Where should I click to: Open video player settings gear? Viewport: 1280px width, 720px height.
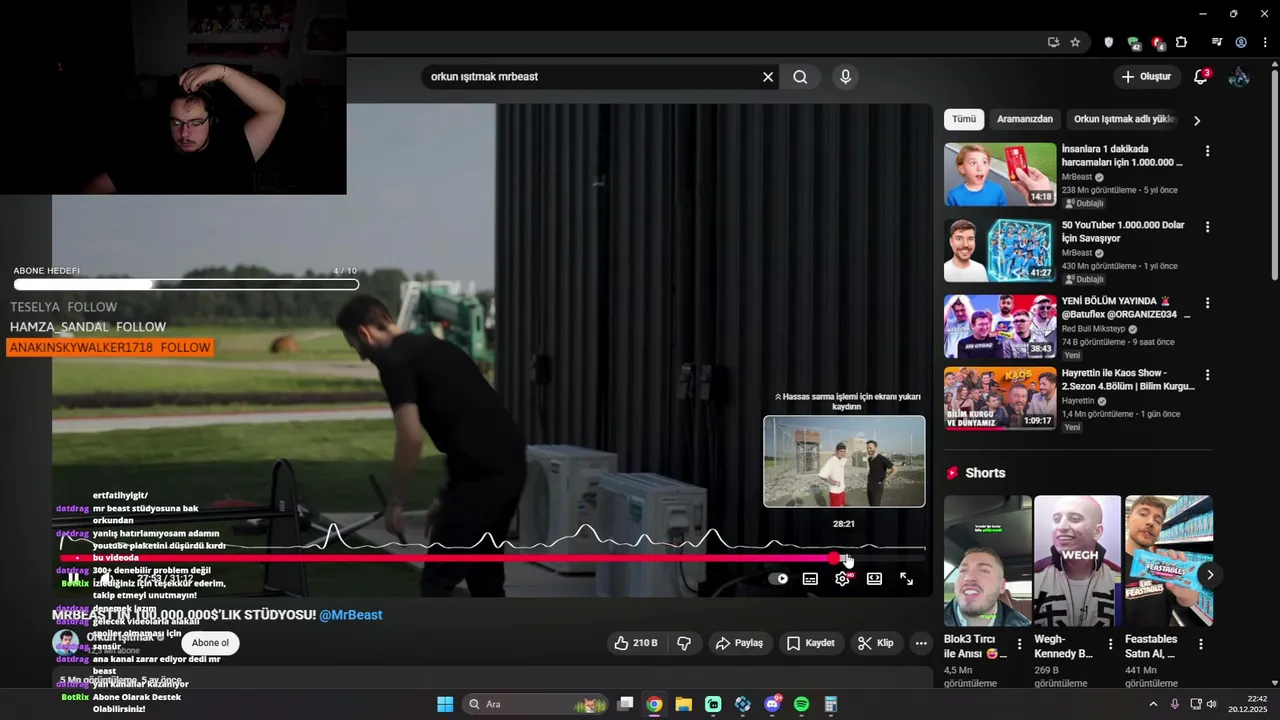(x=842, y=578)
